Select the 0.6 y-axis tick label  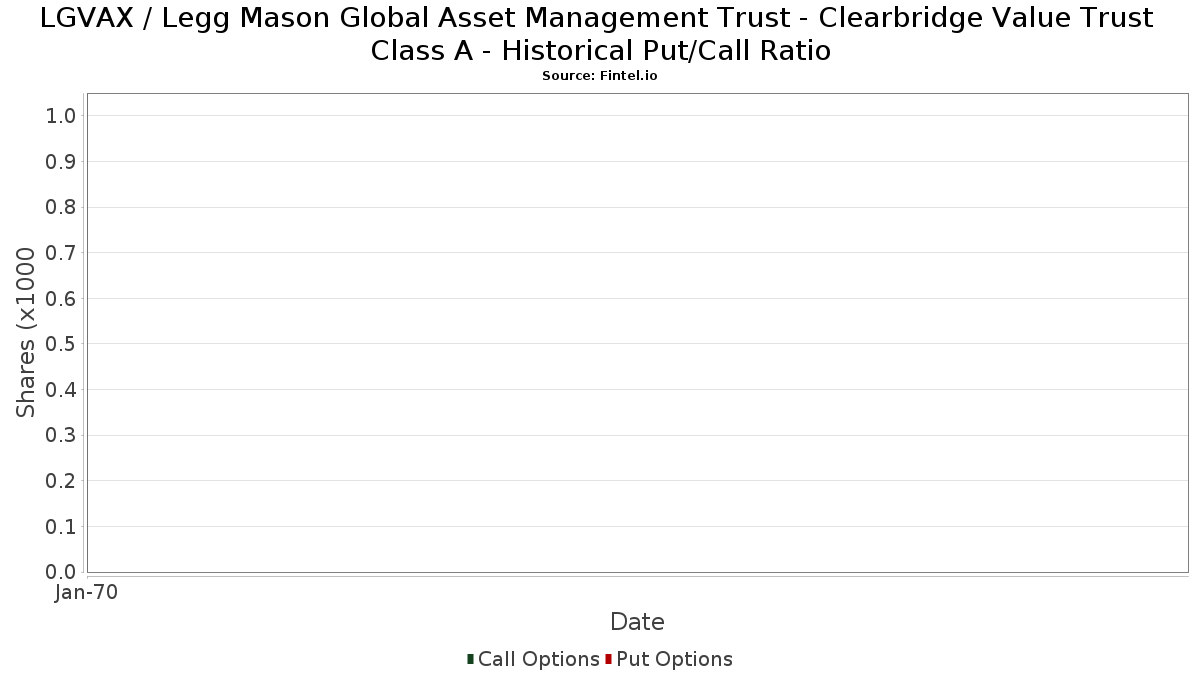click(x=61, y=299)
